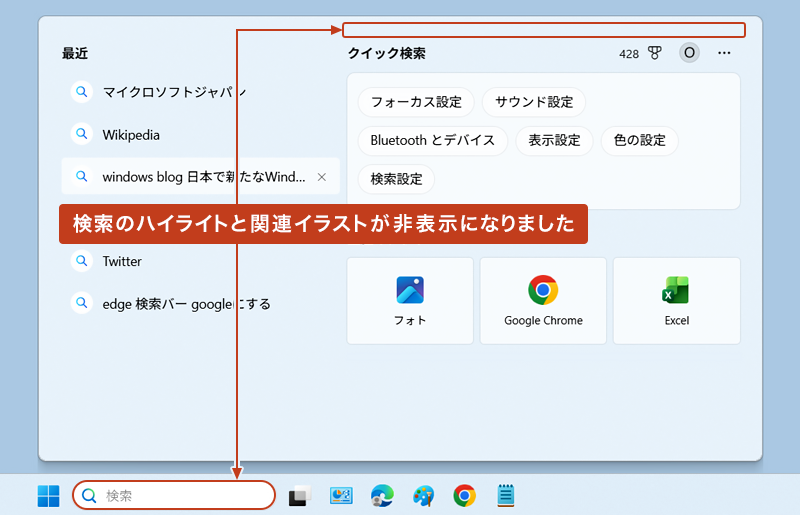Open Bluetooth とデバイス quick search
Viewport: 800px width, 515px height.
(432, 140)
